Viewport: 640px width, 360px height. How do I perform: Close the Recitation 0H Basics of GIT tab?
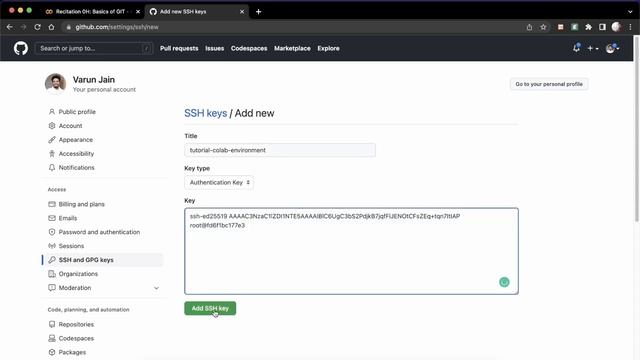coord(138,11)
